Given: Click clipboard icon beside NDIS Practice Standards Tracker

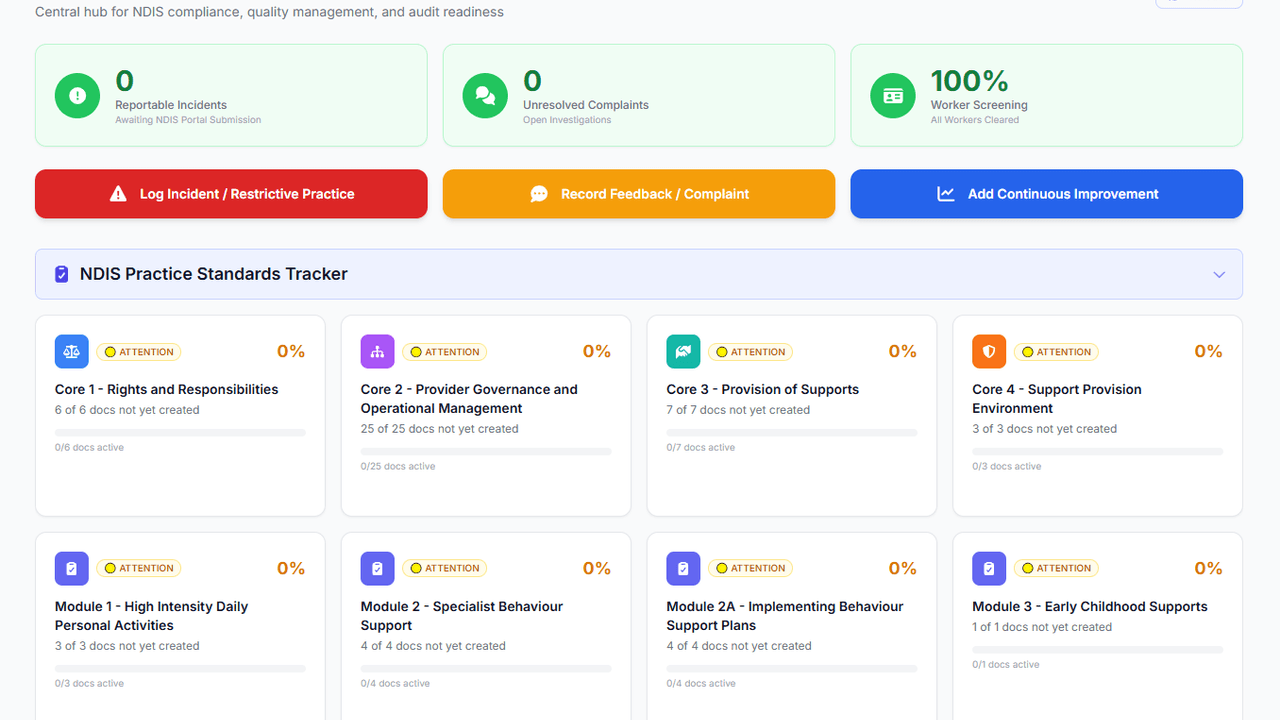Looking at the screenshot, I should (62, 274).
